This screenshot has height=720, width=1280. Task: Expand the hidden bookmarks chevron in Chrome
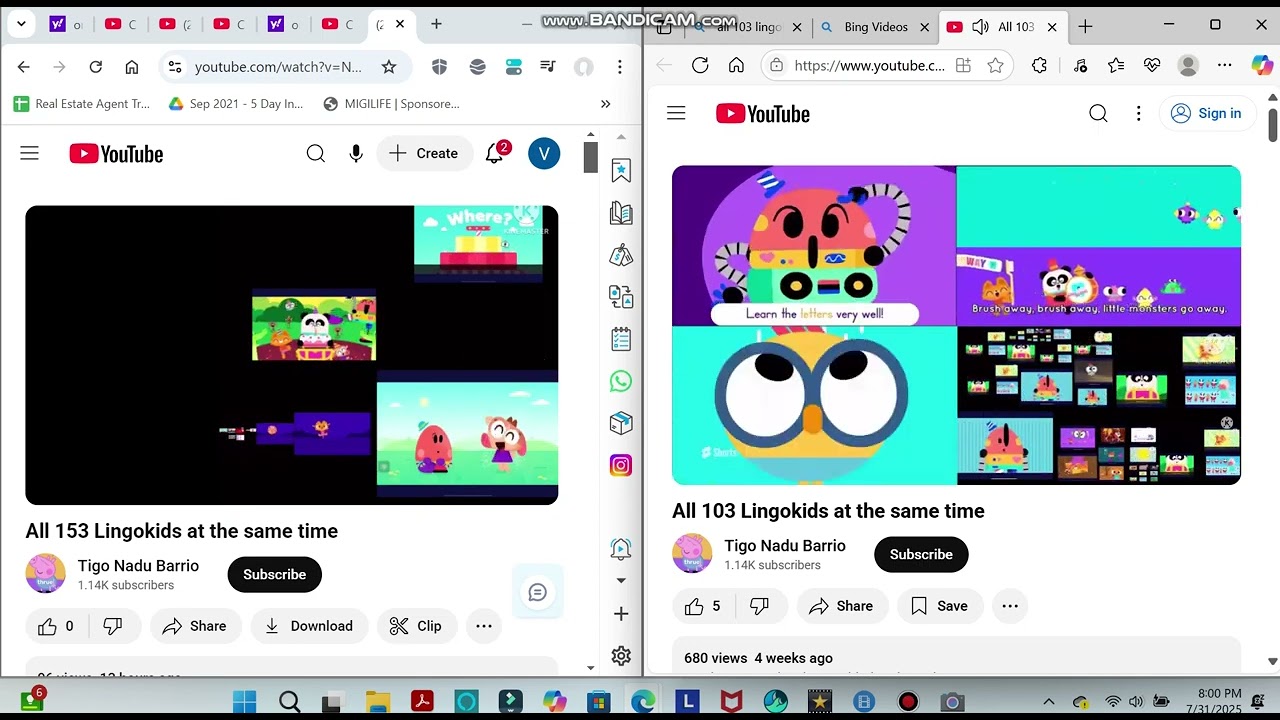(x=605, y=104)
